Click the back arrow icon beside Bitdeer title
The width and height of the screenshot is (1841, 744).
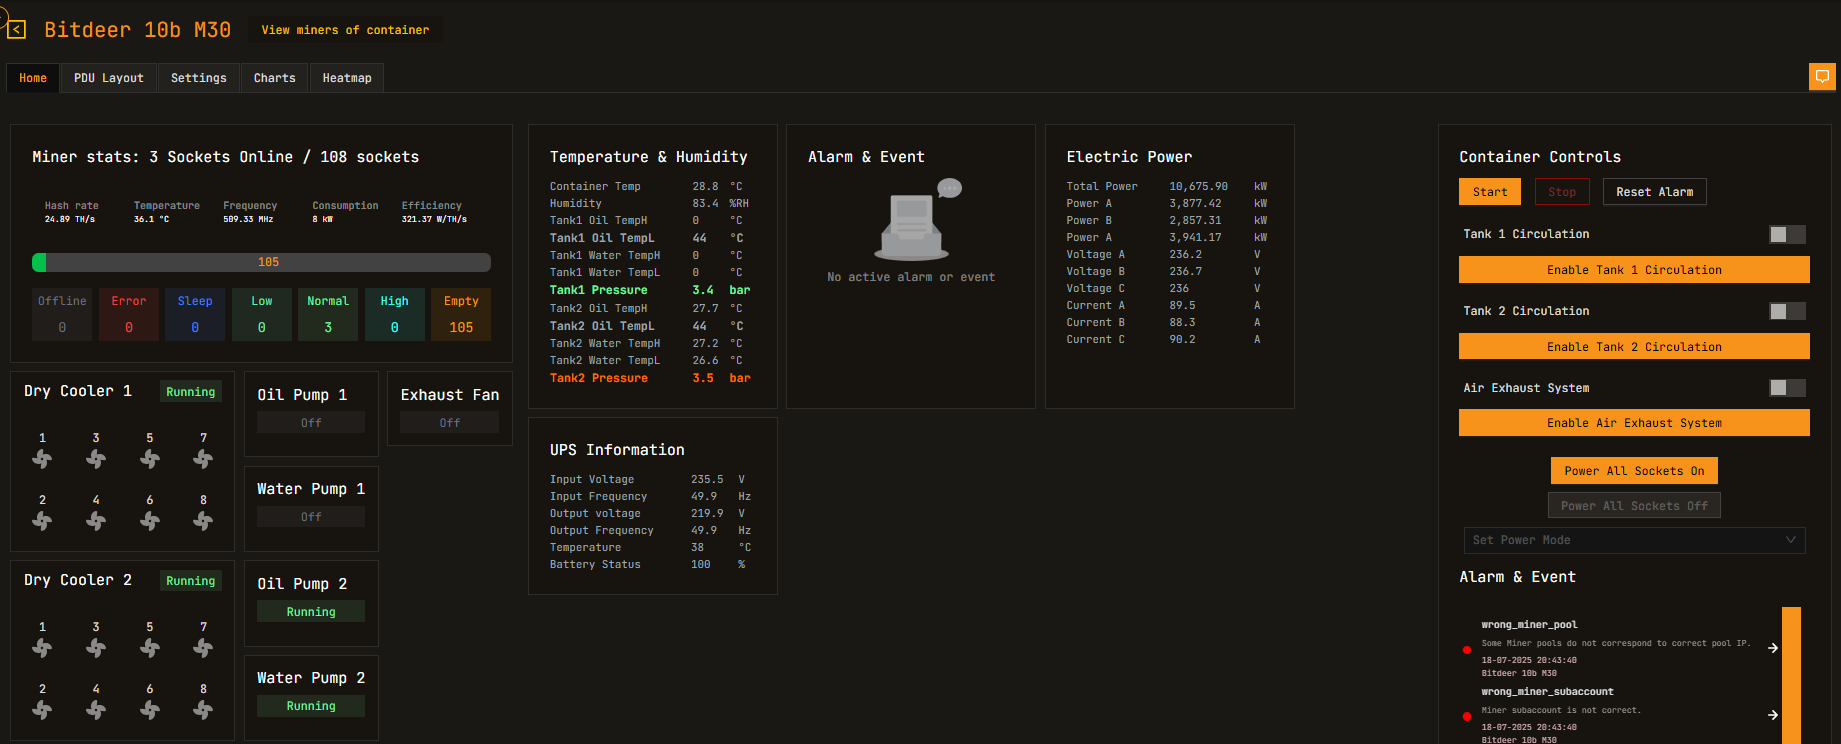[16, 30]
